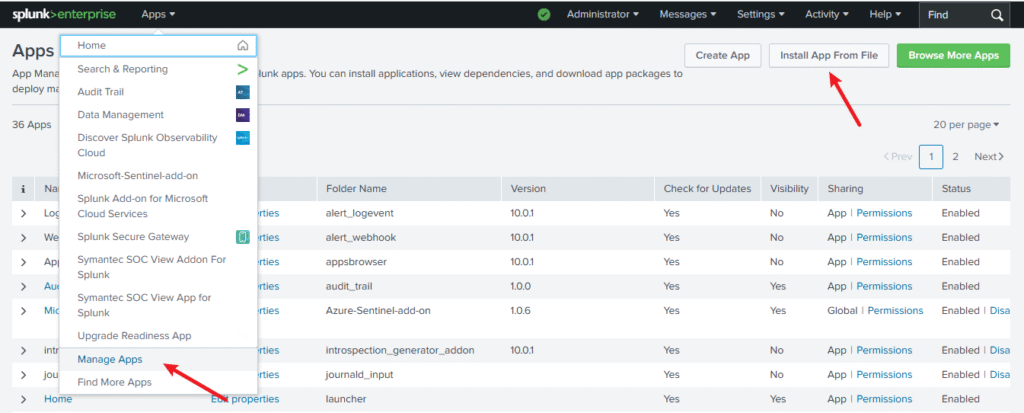Open the Administrator dropdown menu
Viewport: 1024px width, 413px height.
(603, 15)
